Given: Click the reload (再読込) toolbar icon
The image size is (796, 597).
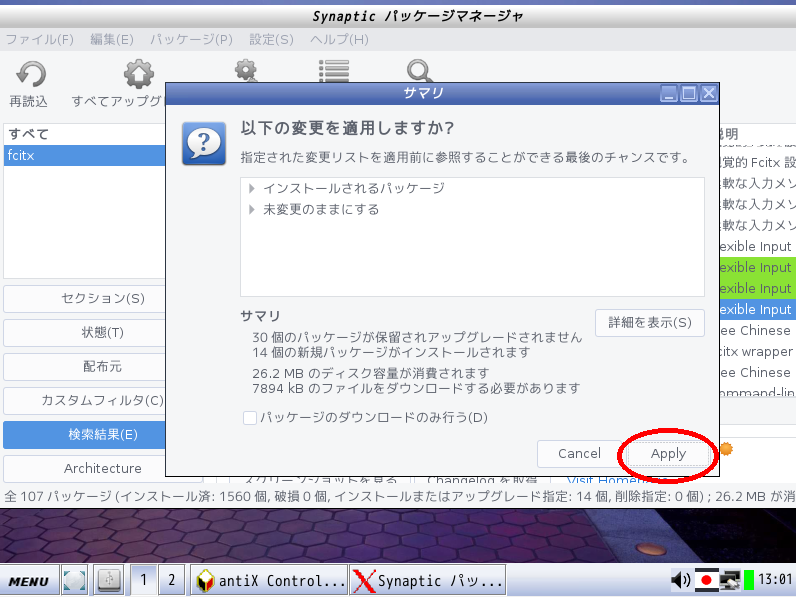Looking at the screenshot, I should [x=31, y=75].
